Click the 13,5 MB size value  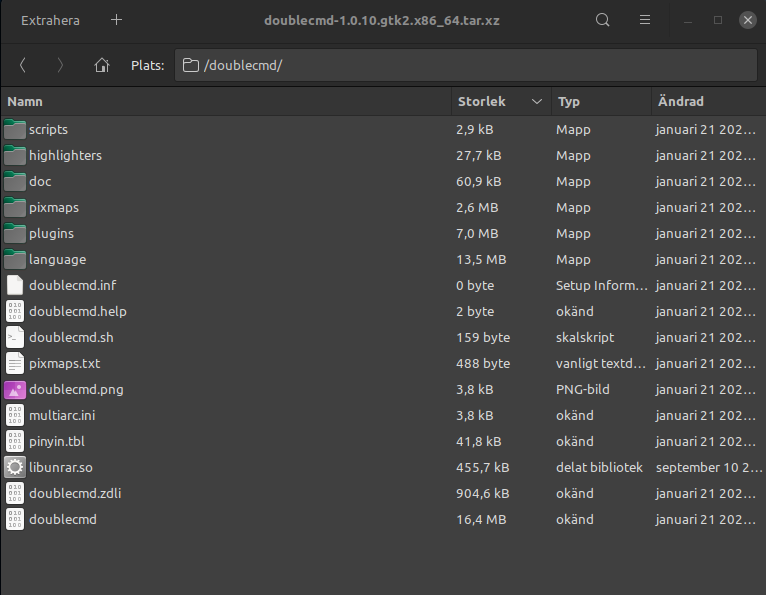pos(481,259)
